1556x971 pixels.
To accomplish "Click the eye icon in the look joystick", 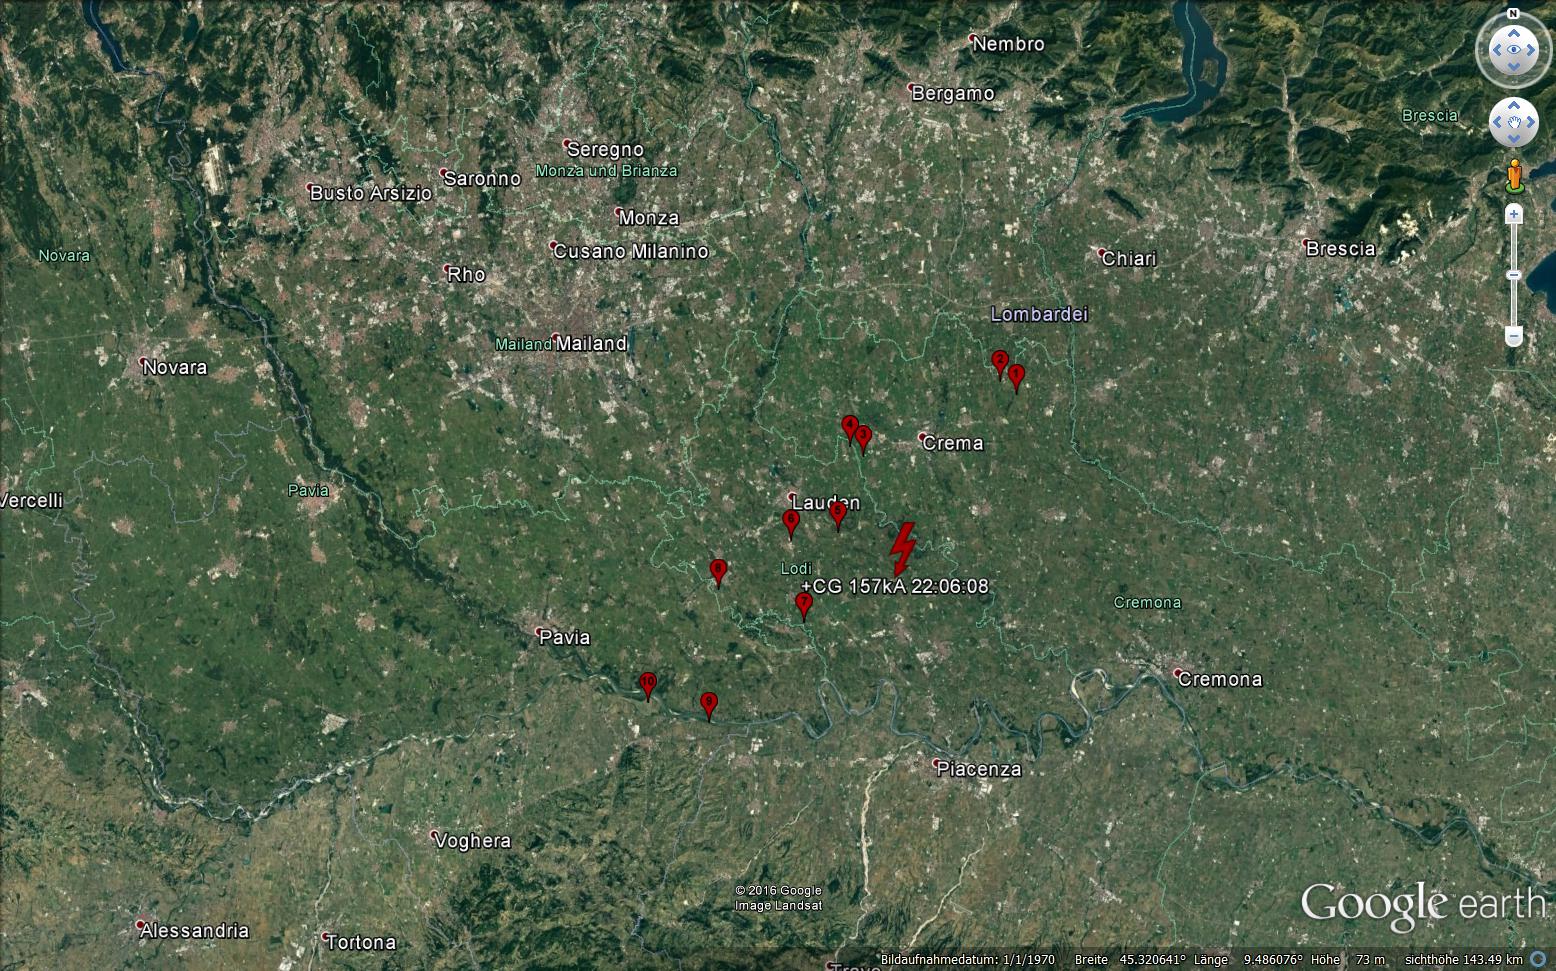I will pos(1513,49).
